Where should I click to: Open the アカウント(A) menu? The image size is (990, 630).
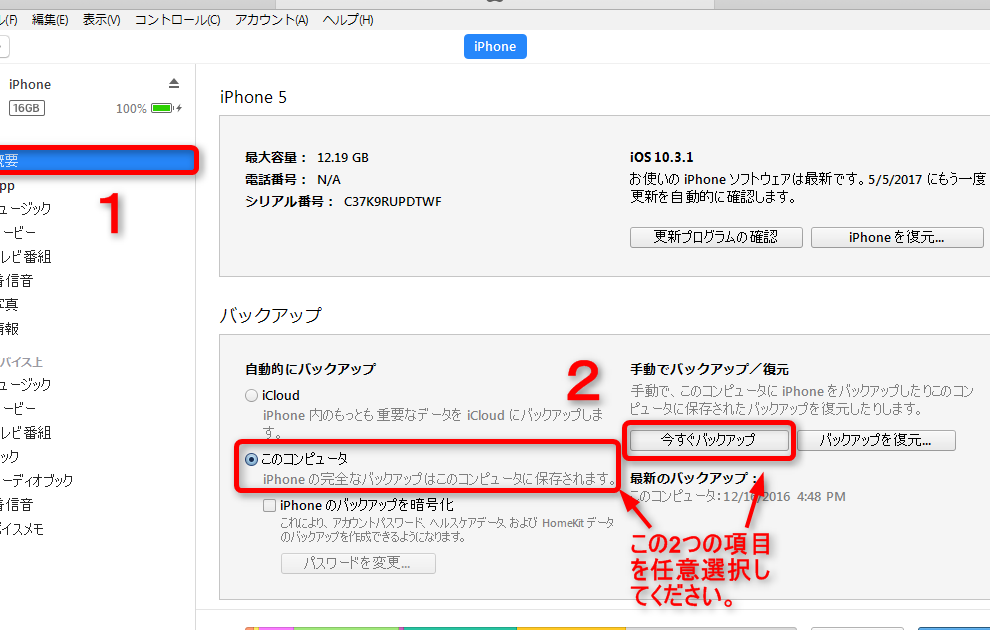[271, 20]
